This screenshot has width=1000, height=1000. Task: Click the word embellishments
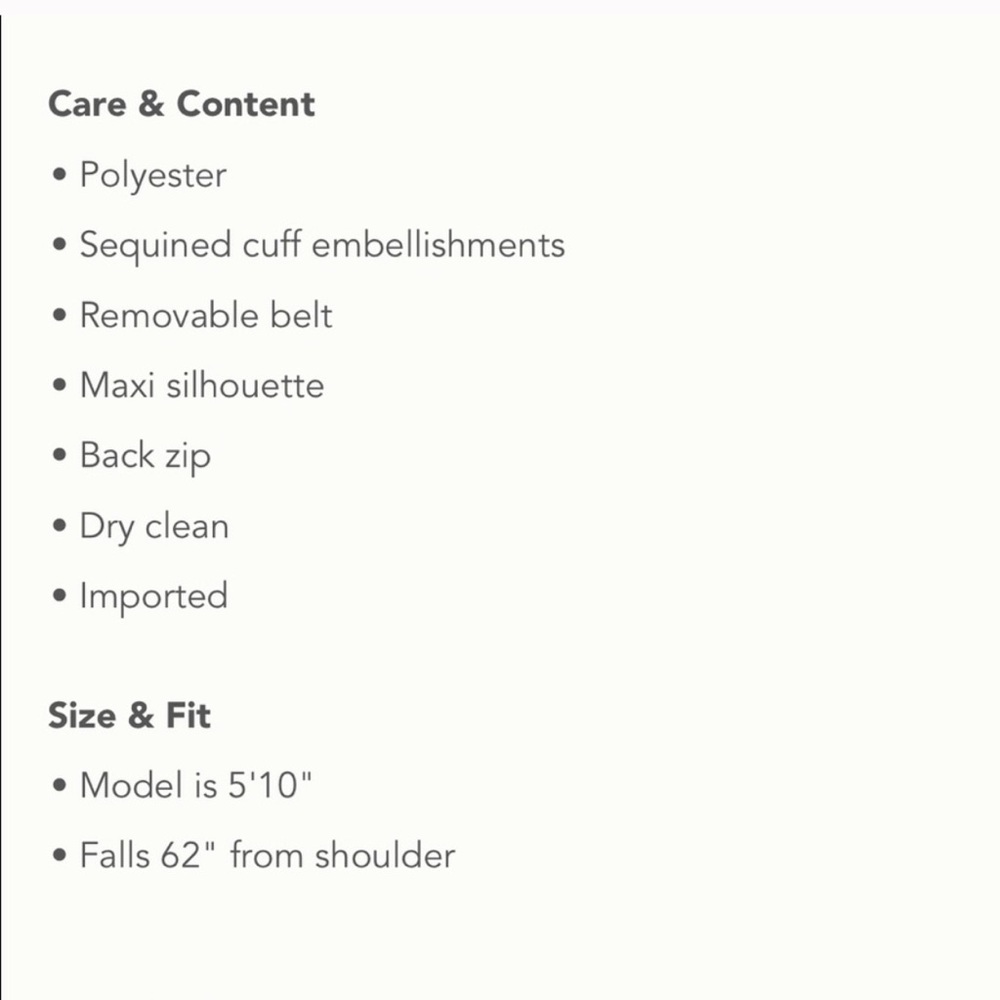tap(439, 245)
